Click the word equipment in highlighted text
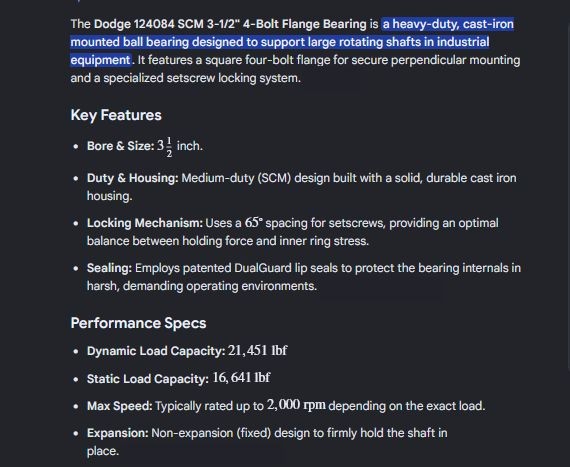The height and width of the screenshot is (467, 570). [x=100, y=60]
